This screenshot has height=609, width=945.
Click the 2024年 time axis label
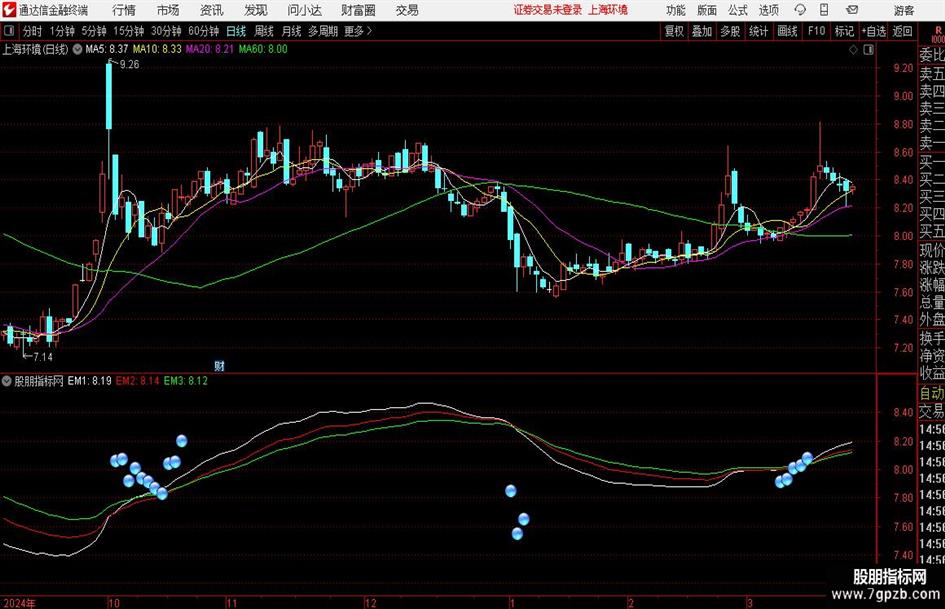coord(19,603)
